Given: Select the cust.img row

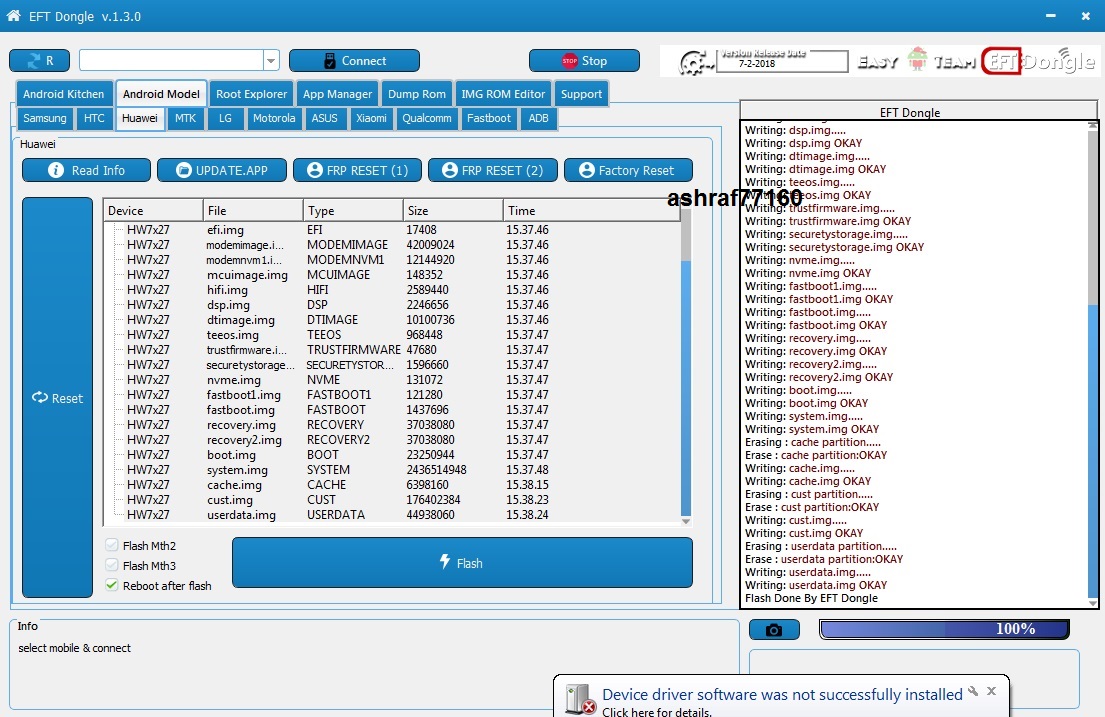Looking at the screenshot, I should (x=392, y=500).
